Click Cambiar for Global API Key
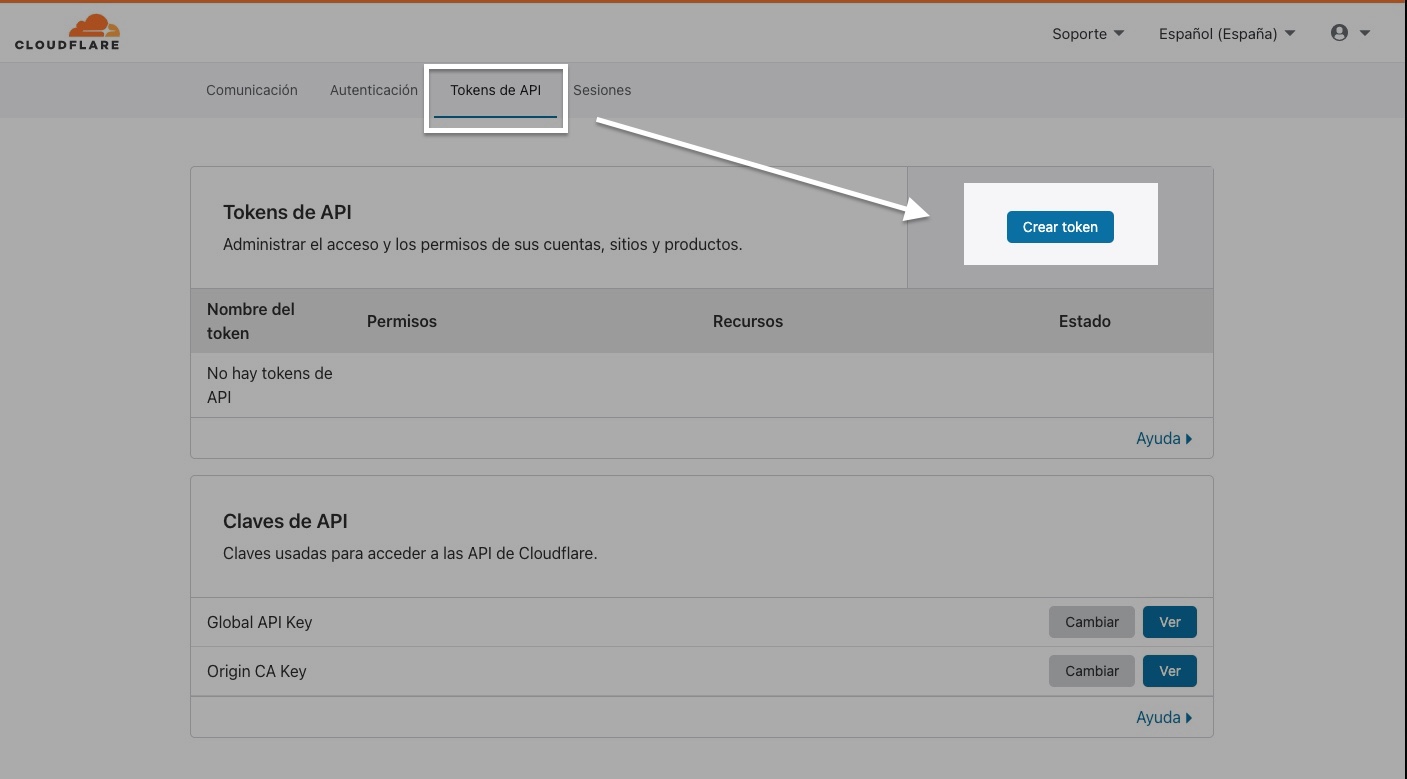This screenshot has width=1407, height=779. click(x=1091, y=622)
